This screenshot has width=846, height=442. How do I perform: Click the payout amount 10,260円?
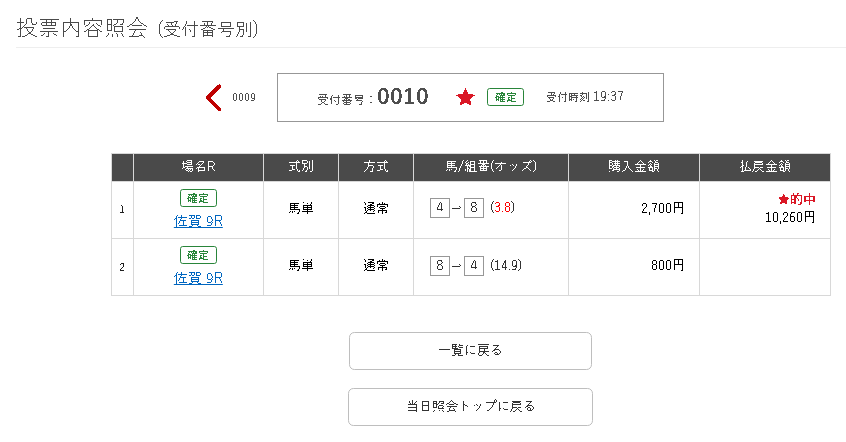pos(790,217)
